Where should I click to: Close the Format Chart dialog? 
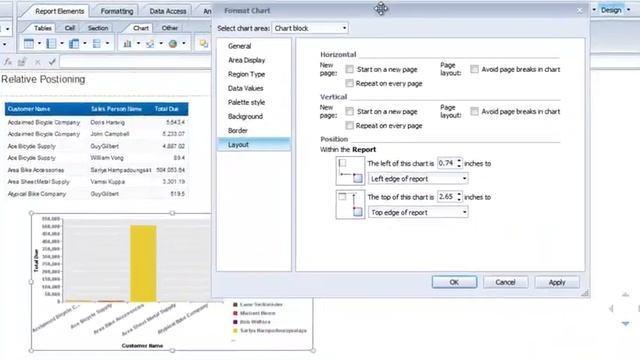[x=580, y=11]
